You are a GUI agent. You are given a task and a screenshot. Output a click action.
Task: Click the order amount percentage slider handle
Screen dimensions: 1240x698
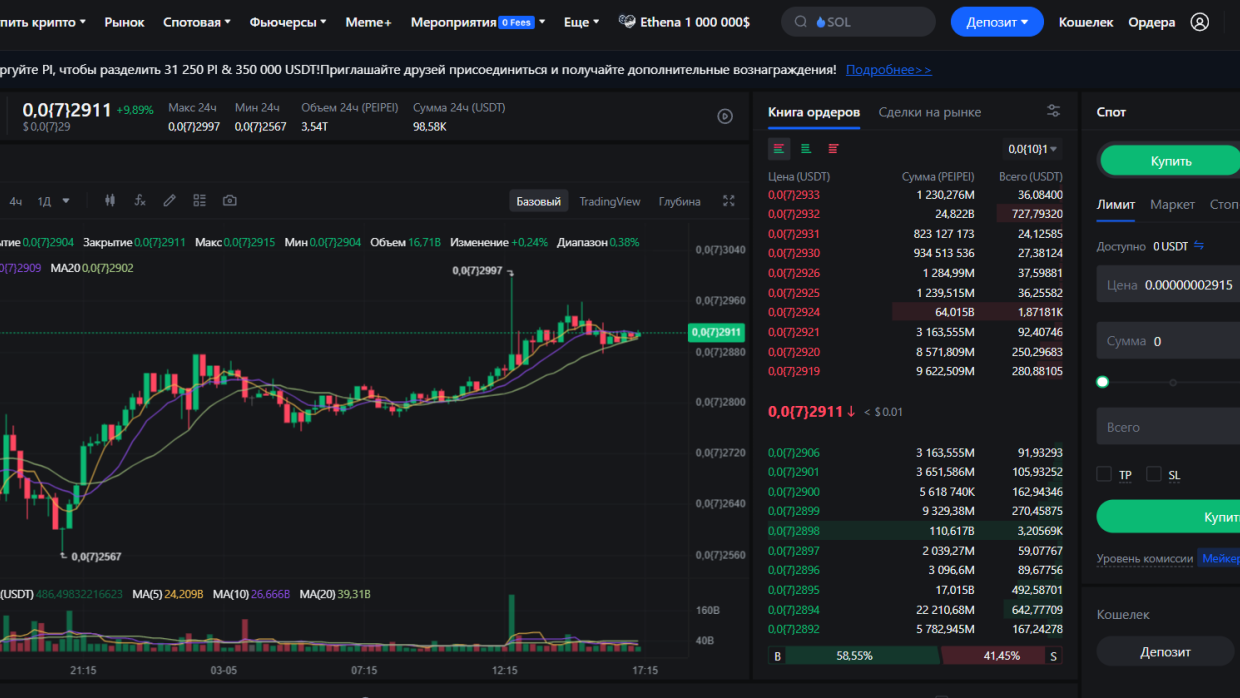[1103, 382]
